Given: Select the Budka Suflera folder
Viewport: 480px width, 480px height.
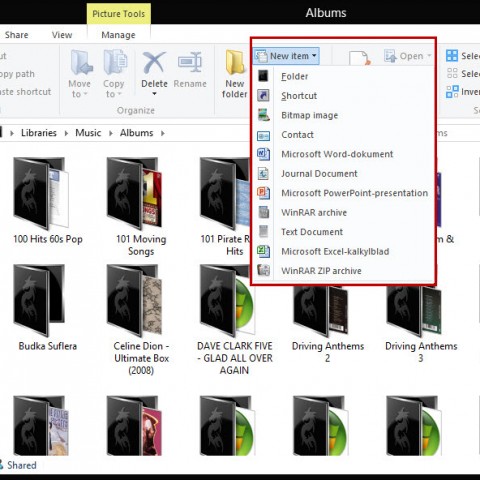Looking at the screenshot, I should click(48, 308).
